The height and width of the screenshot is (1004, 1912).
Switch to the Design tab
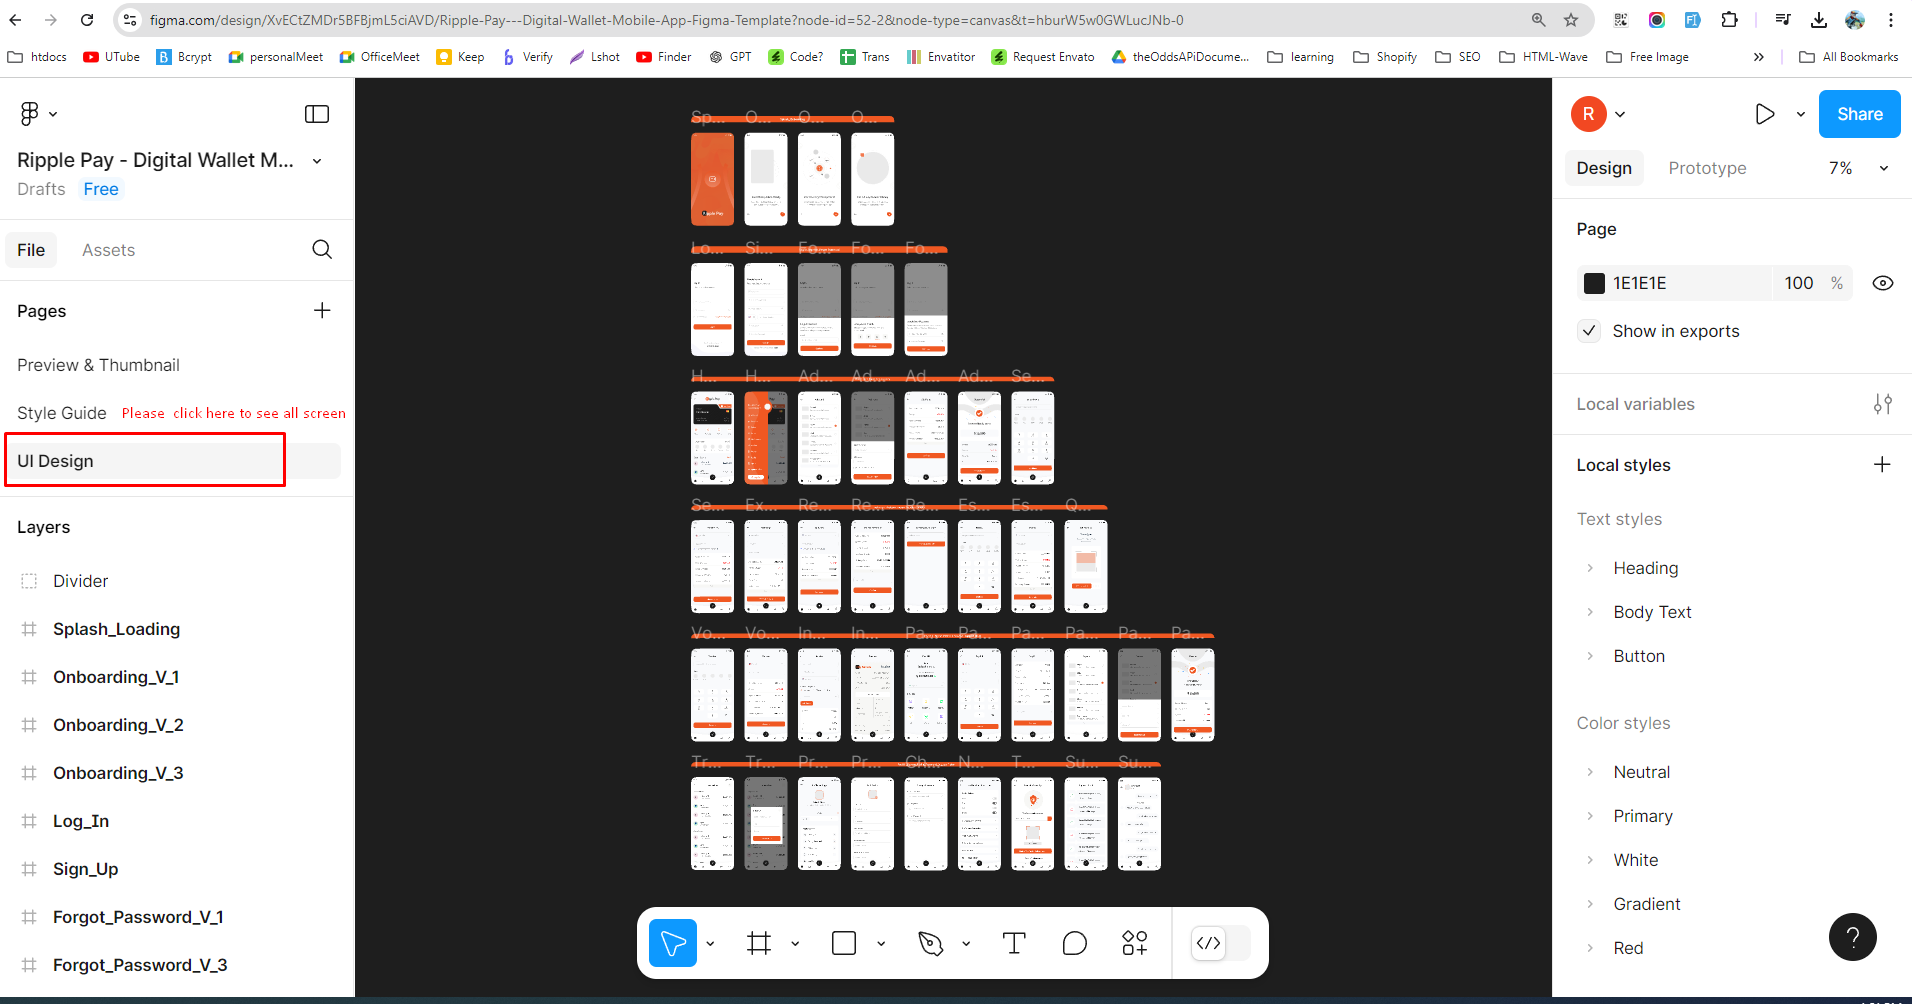tap(1604, 168)
